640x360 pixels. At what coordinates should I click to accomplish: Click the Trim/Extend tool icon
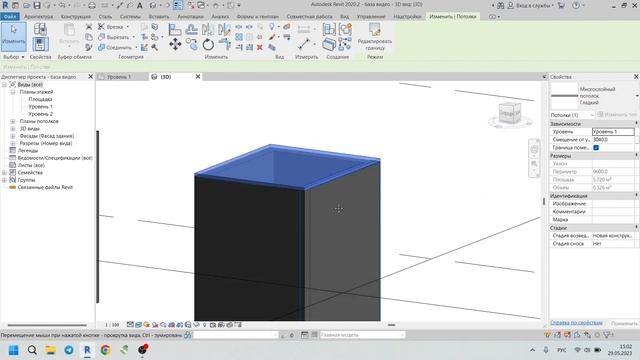(x=224, y=44)
